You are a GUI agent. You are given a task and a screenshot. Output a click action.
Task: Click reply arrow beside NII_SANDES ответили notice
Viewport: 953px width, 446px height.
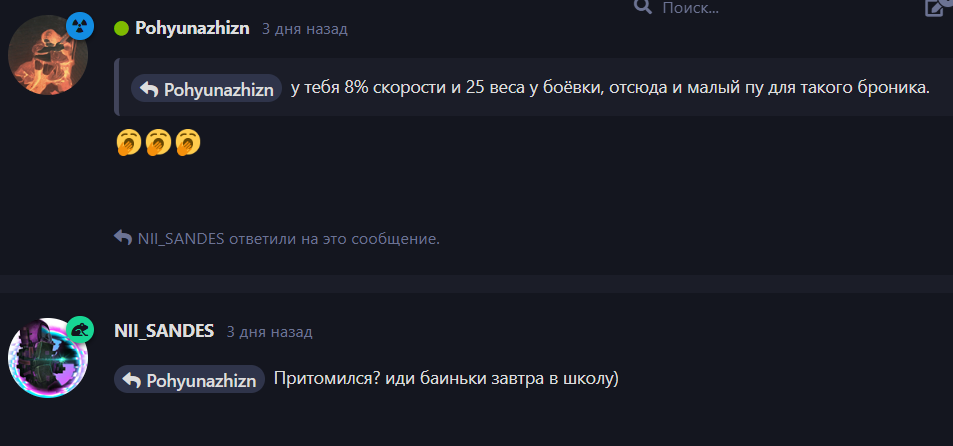(x=123, y=238)
